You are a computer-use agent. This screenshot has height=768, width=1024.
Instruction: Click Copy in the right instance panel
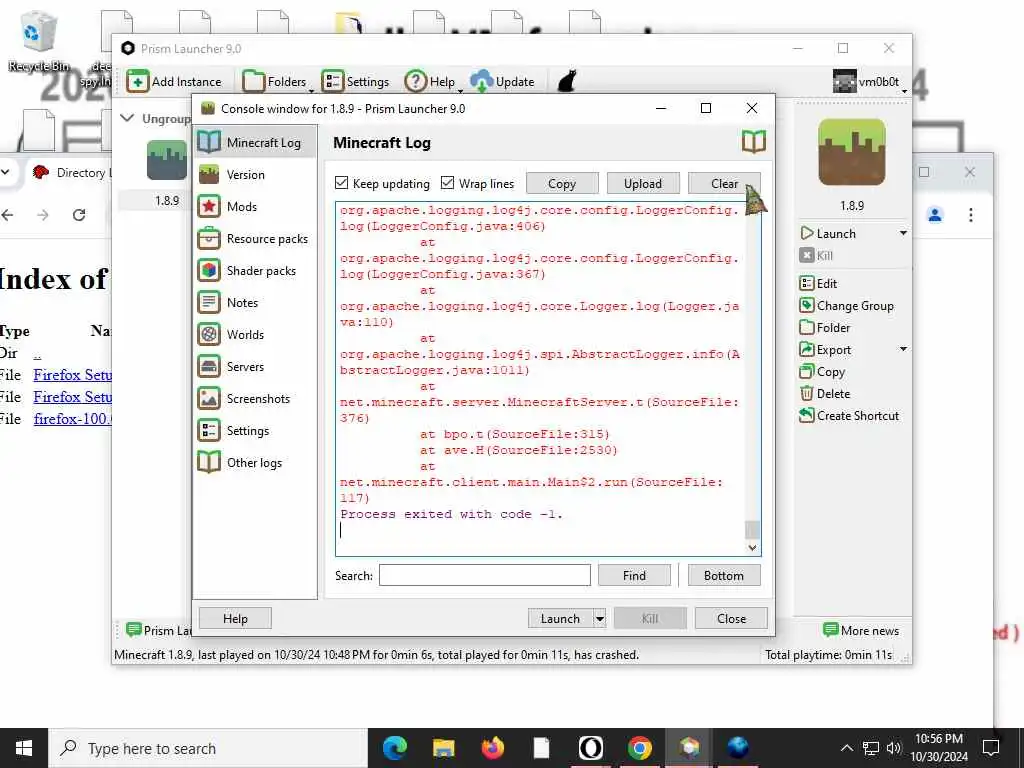822,372
